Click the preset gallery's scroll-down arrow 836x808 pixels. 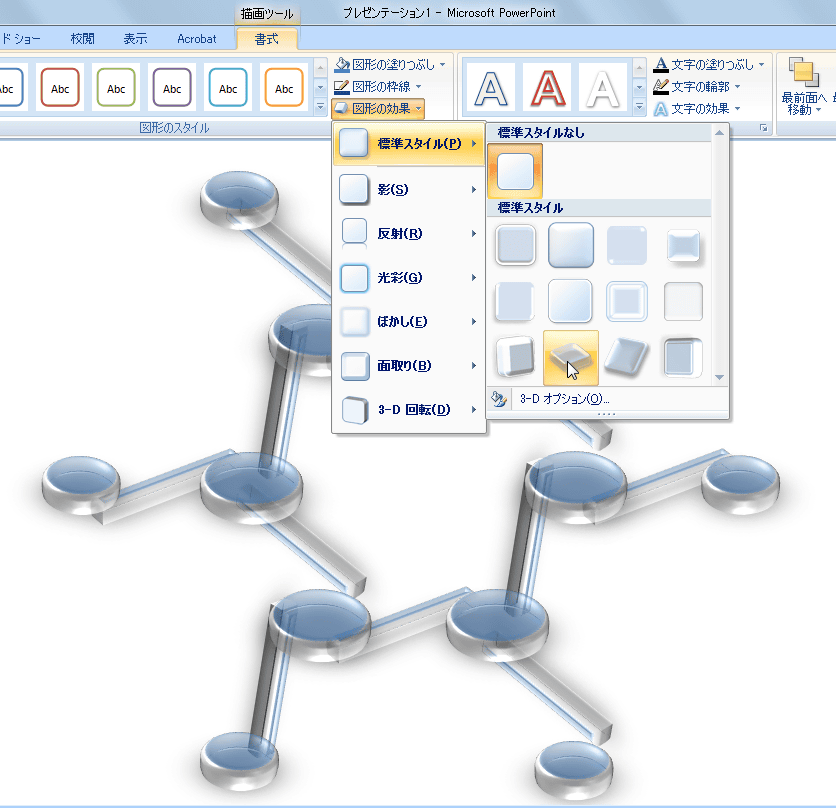[718, 377]
